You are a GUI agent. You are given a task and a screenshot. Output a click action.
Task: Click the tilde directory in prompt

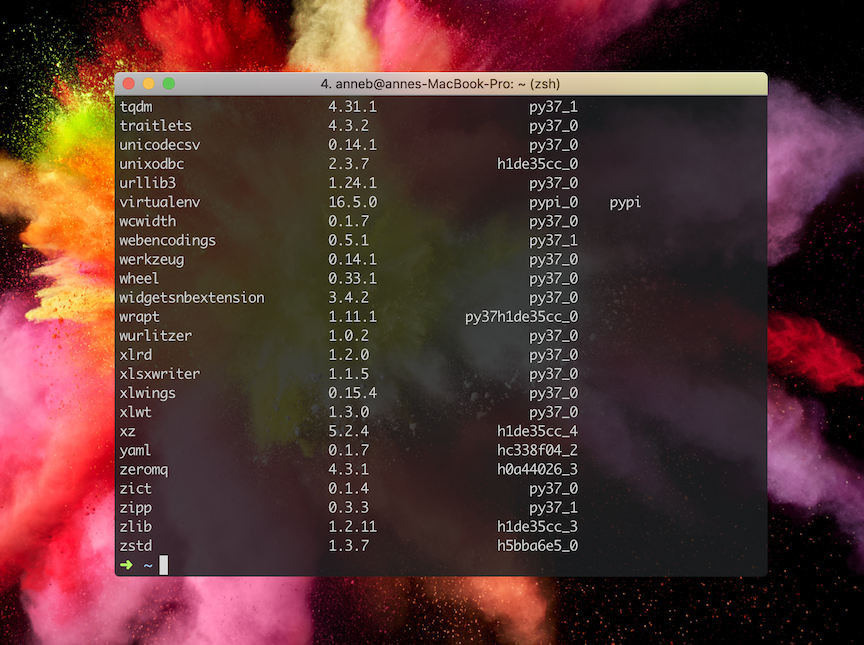coord(148,566)
